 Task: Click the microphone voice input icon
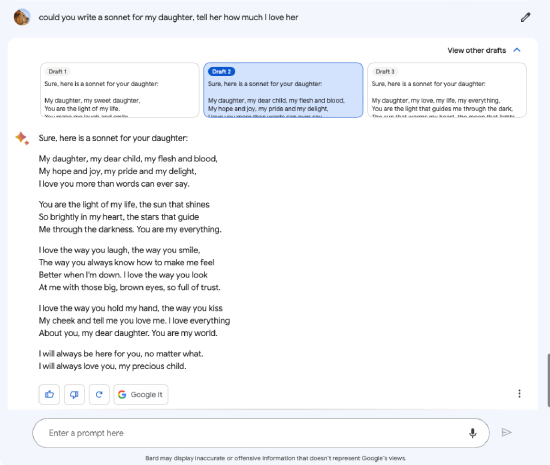click(x=472, y=433)
